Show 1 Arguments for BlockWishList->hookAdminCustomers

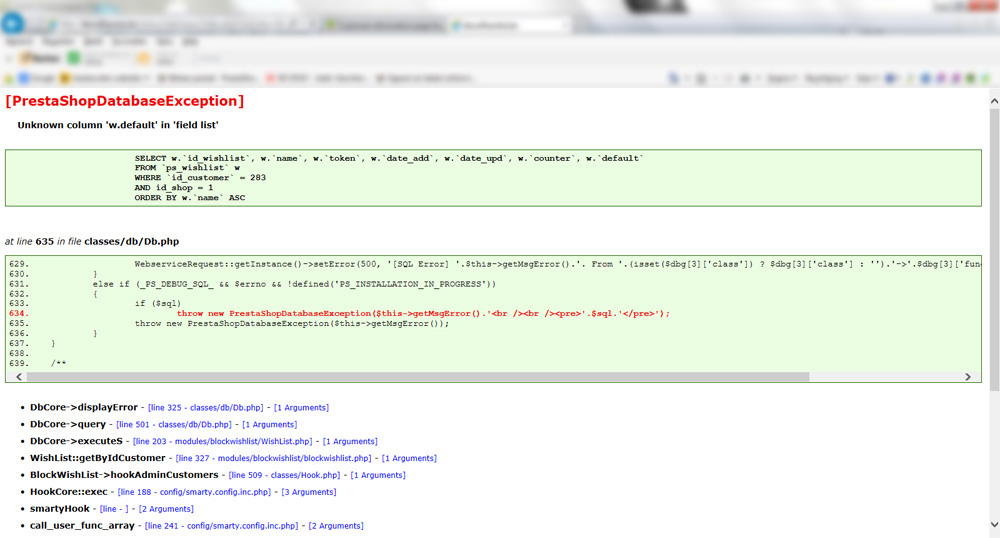(378, 475)
